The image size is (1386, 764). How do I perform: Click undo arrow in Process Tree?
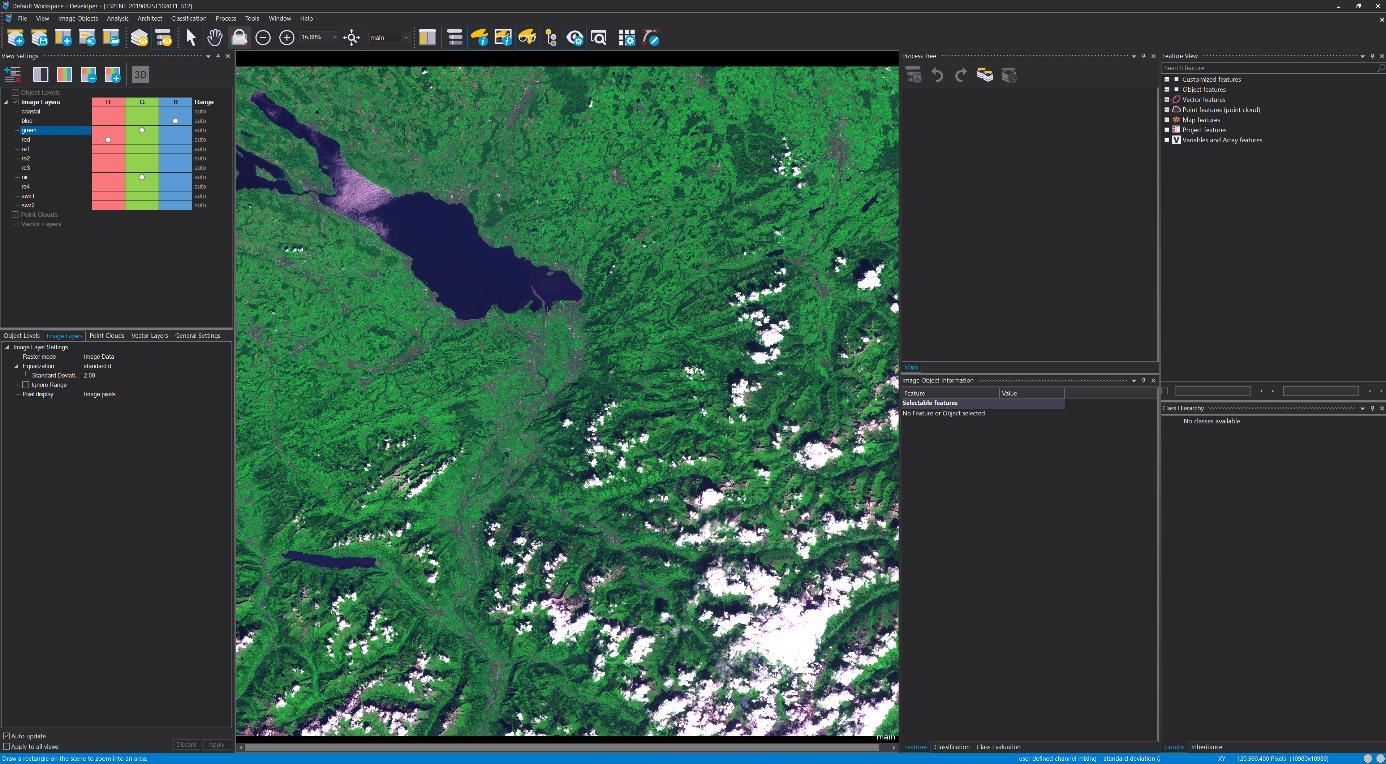click(x=937, y=75)
